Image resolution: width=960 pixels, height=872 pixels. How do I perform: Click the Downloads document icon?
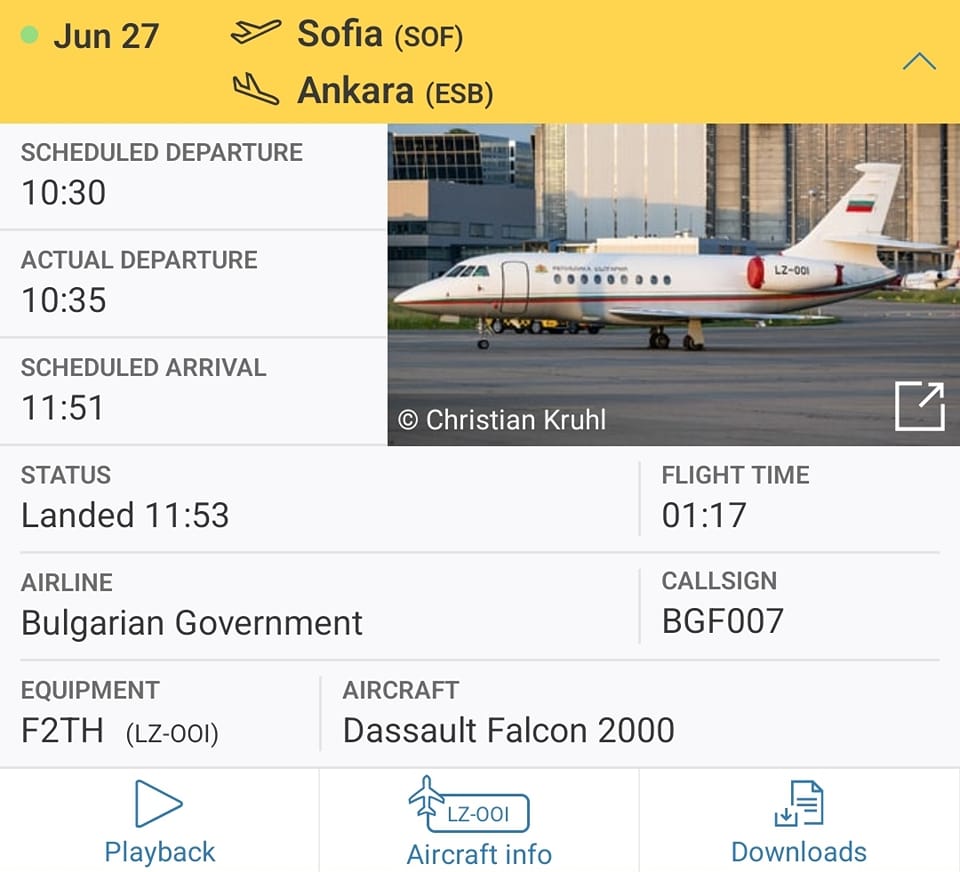[x=799, y=805]
